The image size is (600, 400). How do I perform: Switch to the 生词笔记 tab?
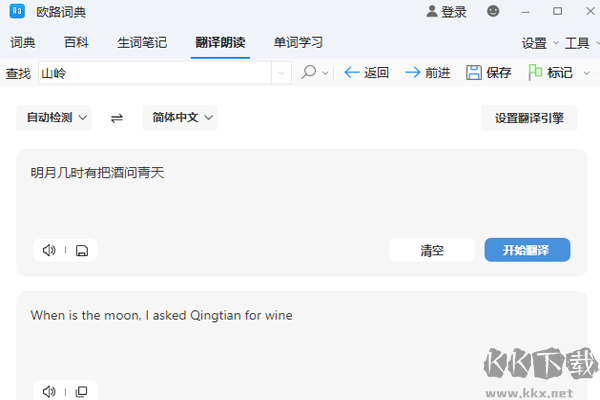(x=142, y=43)
